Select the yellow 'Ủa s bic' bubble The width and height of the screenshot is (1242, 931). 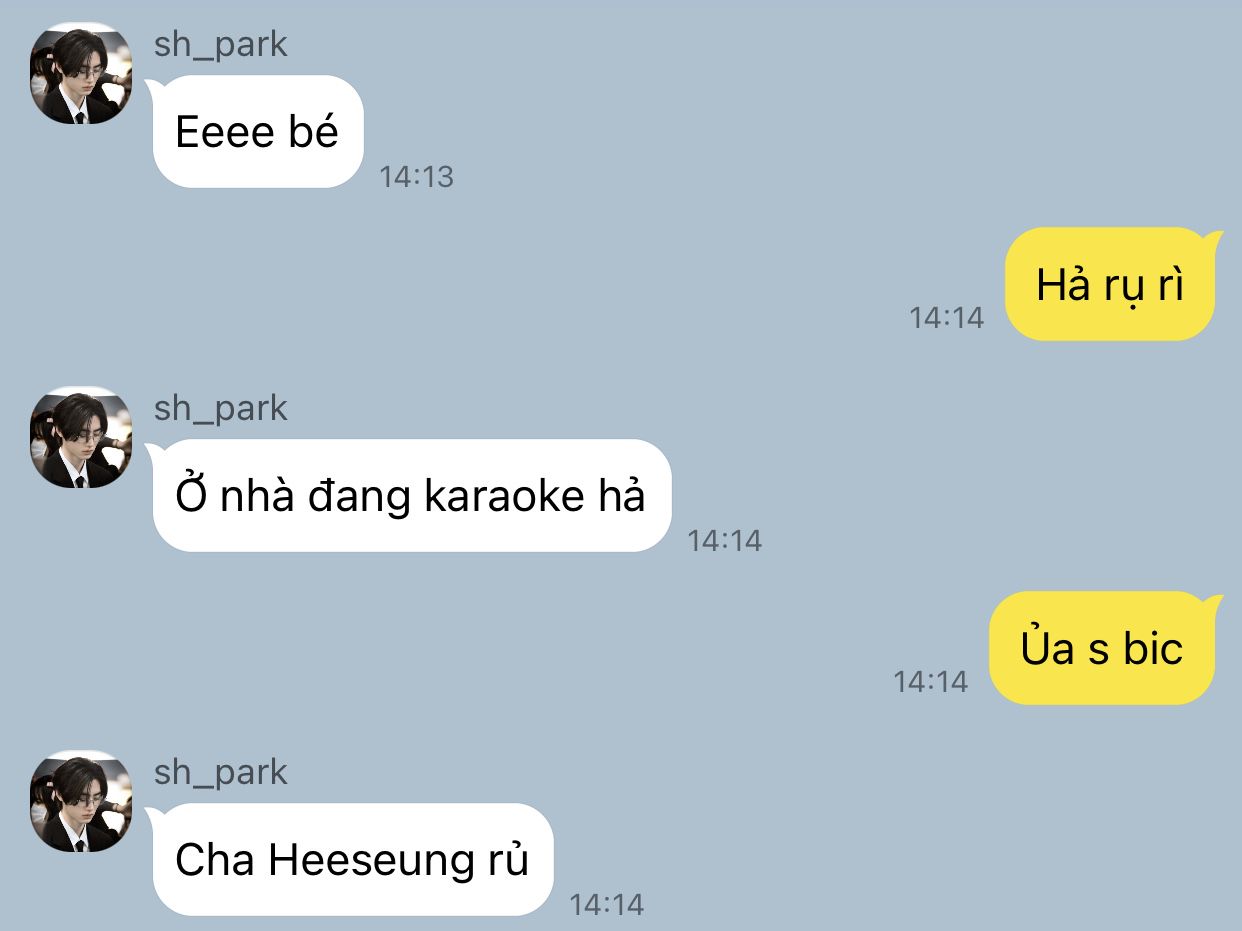click(x=1102, y=649)
